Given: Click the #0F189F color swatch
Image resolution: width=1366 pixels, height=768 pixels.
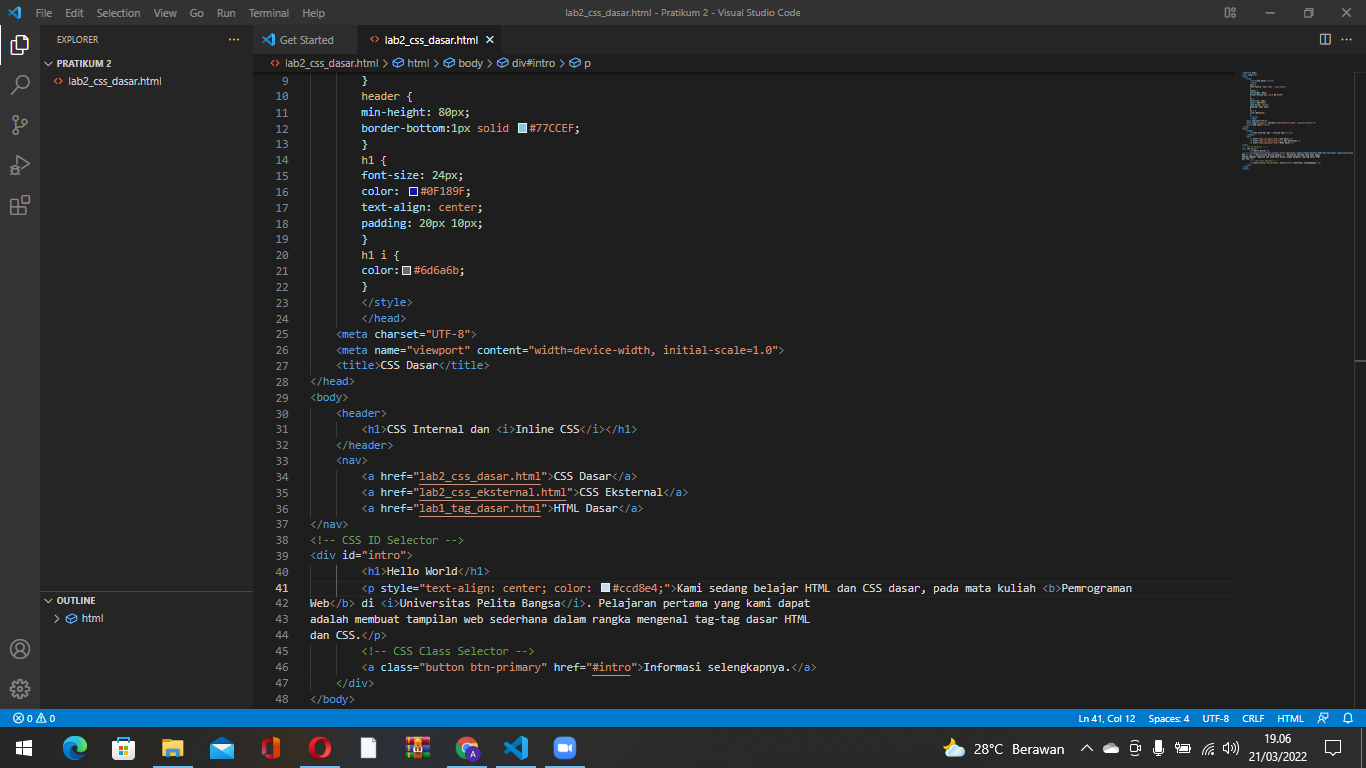Looking at the screenshot, I should [x=413, y=192].
